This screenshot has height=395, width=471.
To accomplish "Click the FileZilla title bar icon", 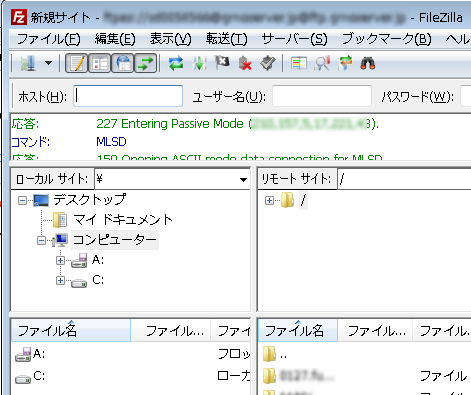I will tap(19, 17).
